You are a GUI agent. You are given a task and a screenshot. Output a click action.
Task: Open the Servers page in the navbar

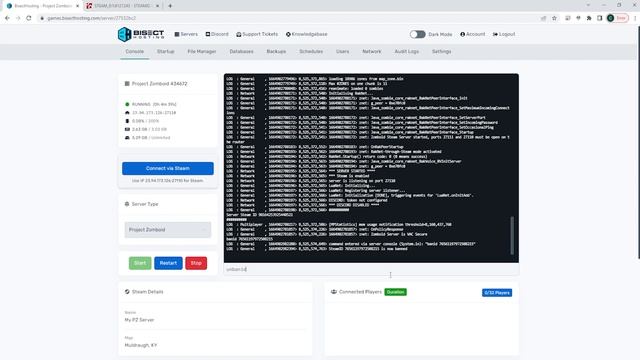click(x=186, y=34)
